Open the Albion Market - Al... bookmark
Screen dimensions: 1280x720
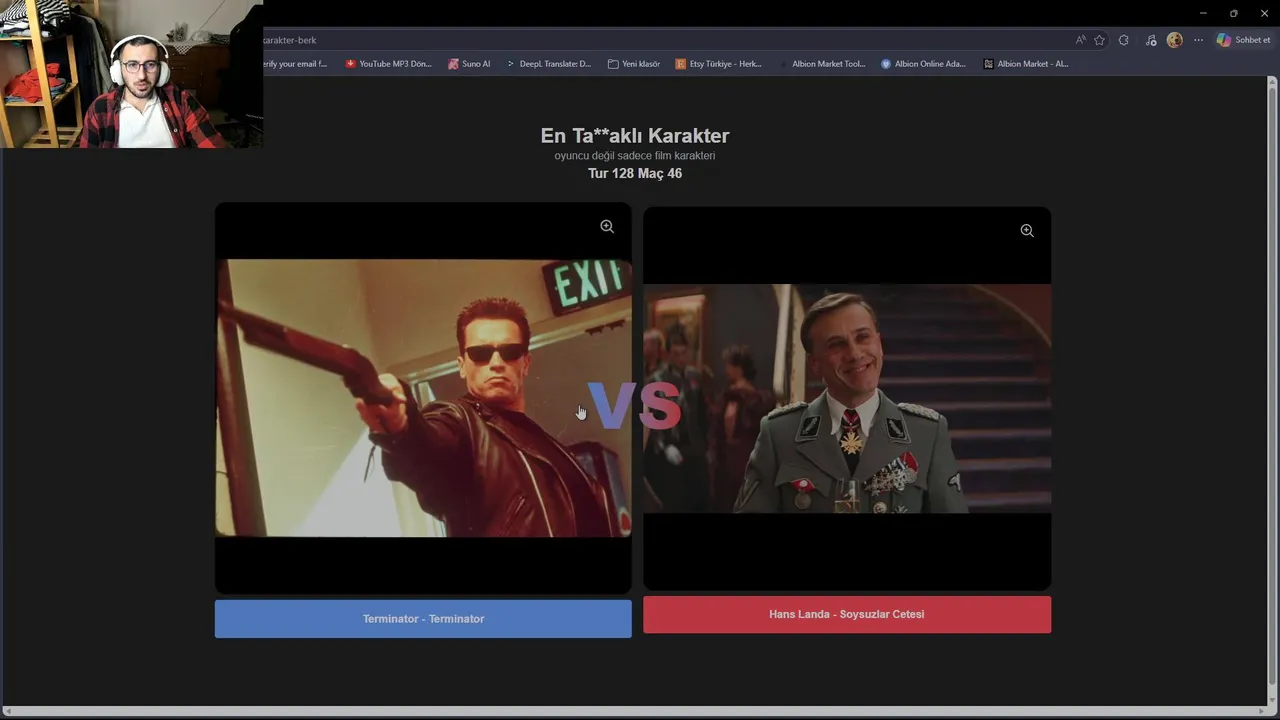pyautogui.click(x=1026, y=64)
